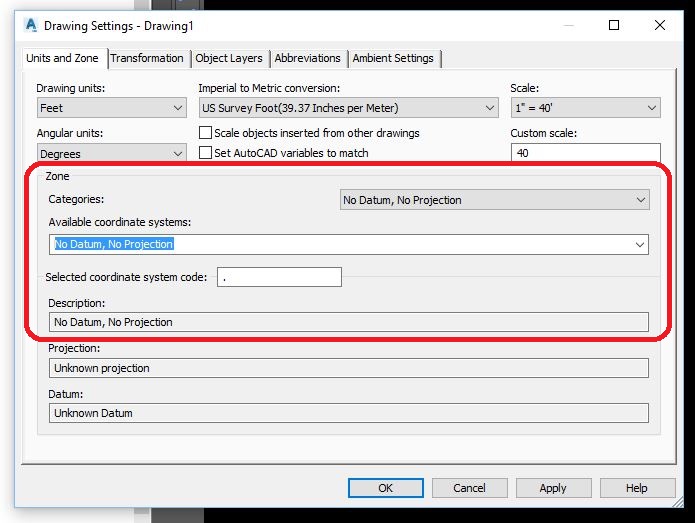This screenshot has width=695, height=523.
Task: Open Help for Drawing Settings
Action: [637, 488]
